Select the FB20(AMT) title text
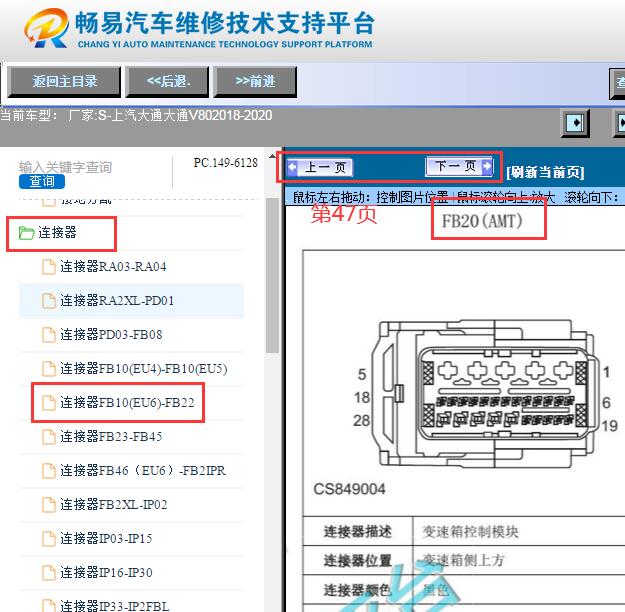The height and width of the screenshot is (612, 625). tap(482, 221)
